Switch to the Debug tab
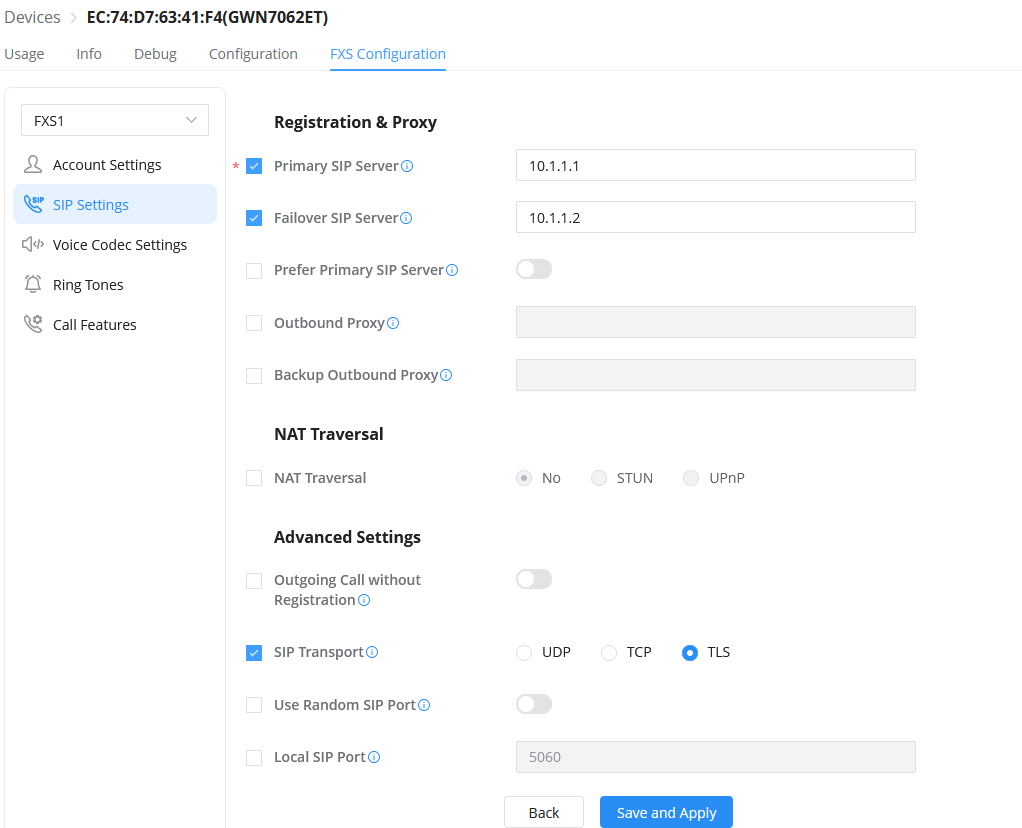Viewport: 1022px width, 828px height. coord(155,54)
